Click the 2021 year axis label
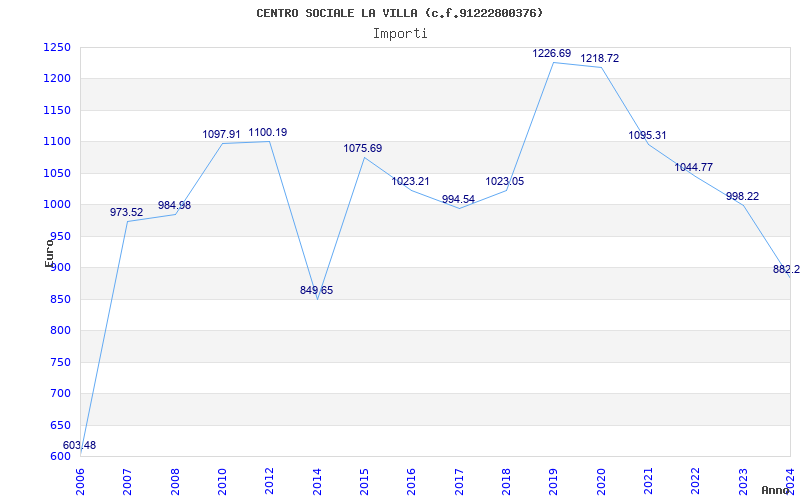The width and height of the screenshot is (800, 500). pyautogui.click(x=648, y=481)
